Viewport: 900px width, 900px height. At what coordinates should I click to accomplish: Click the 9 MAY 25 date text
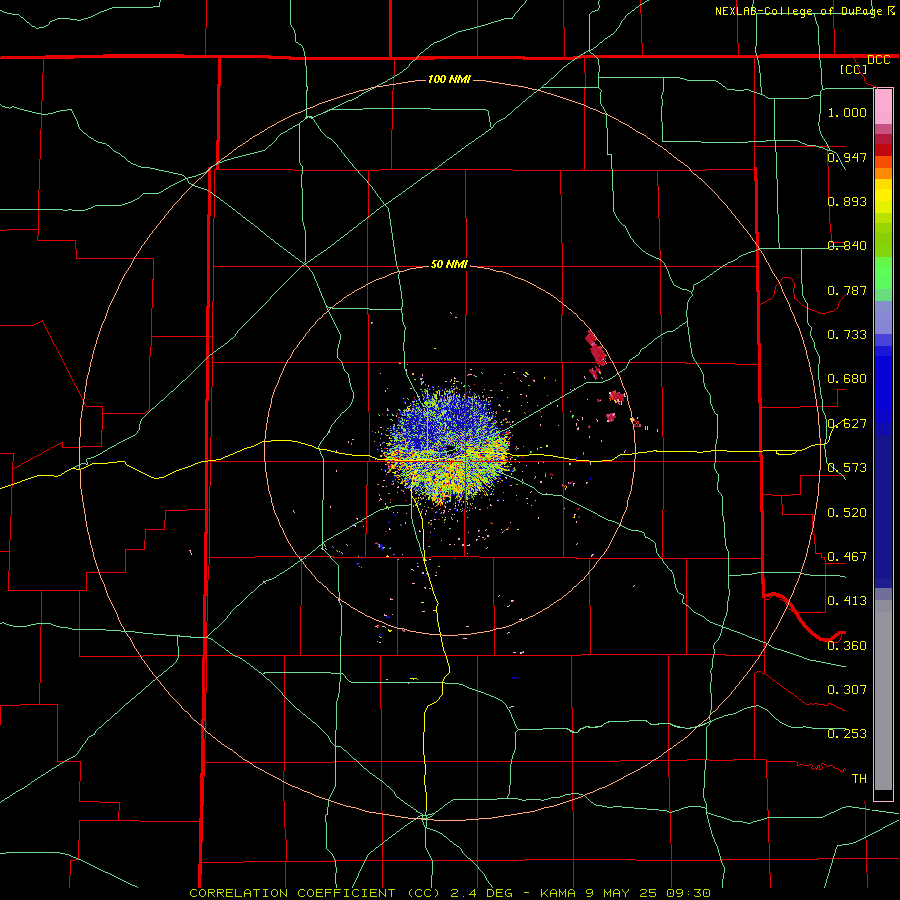[x=621, y=893]
